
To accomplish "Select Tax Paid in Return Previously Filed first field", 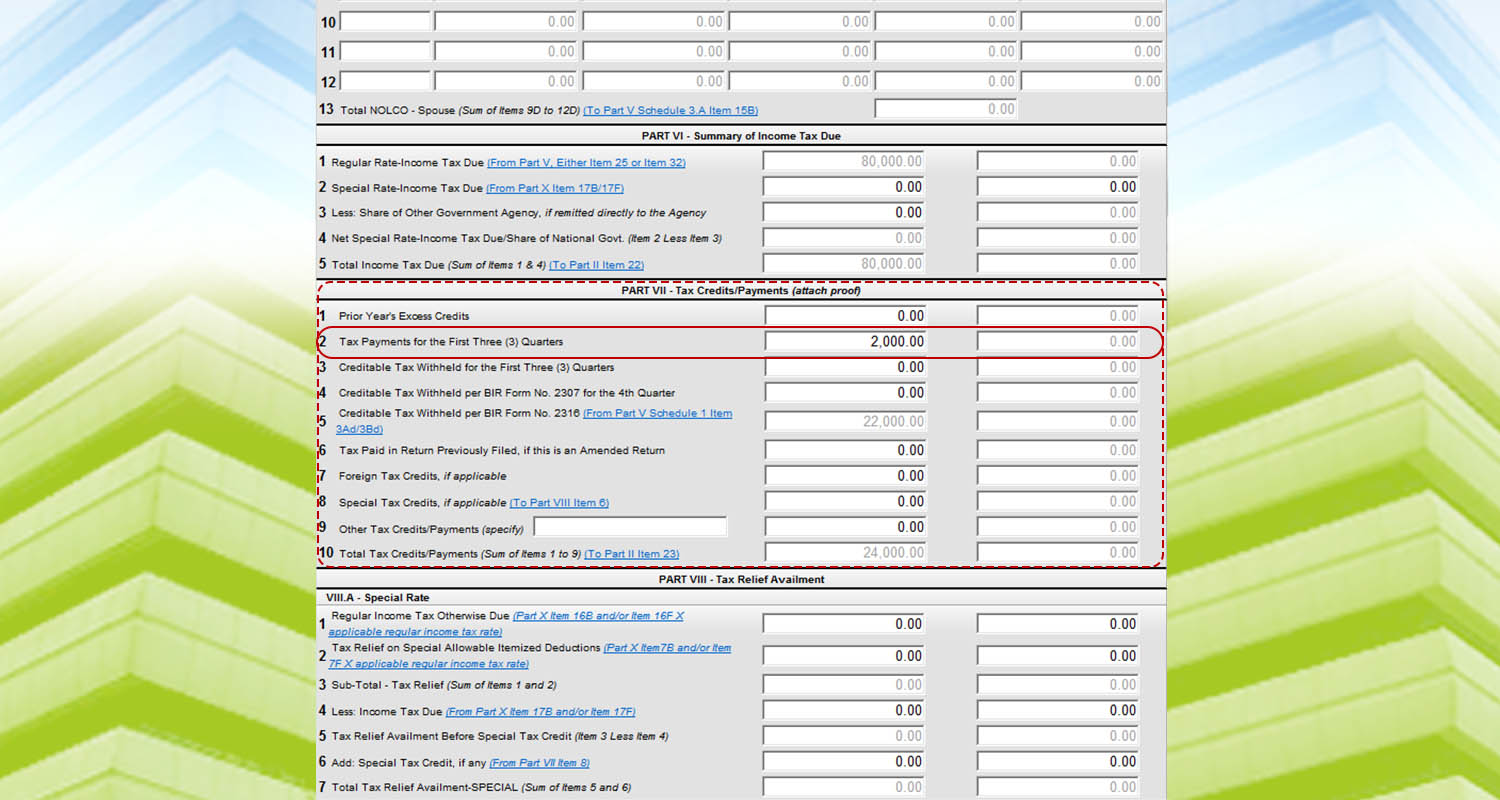I will pos(845,450).
